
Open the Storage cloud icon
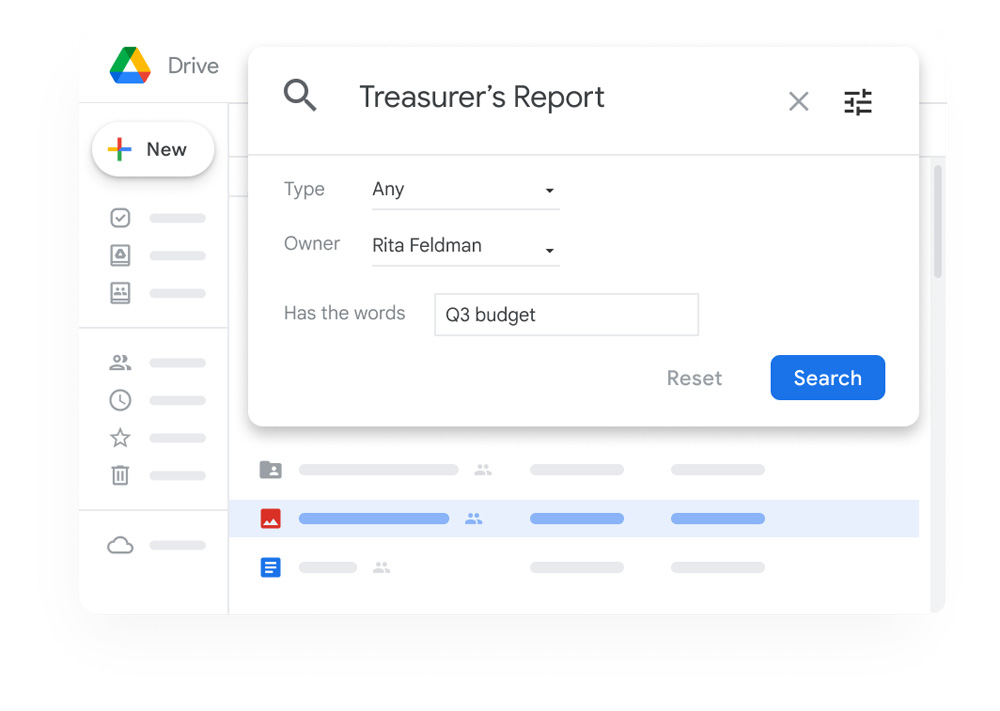[x=120, y=546]
